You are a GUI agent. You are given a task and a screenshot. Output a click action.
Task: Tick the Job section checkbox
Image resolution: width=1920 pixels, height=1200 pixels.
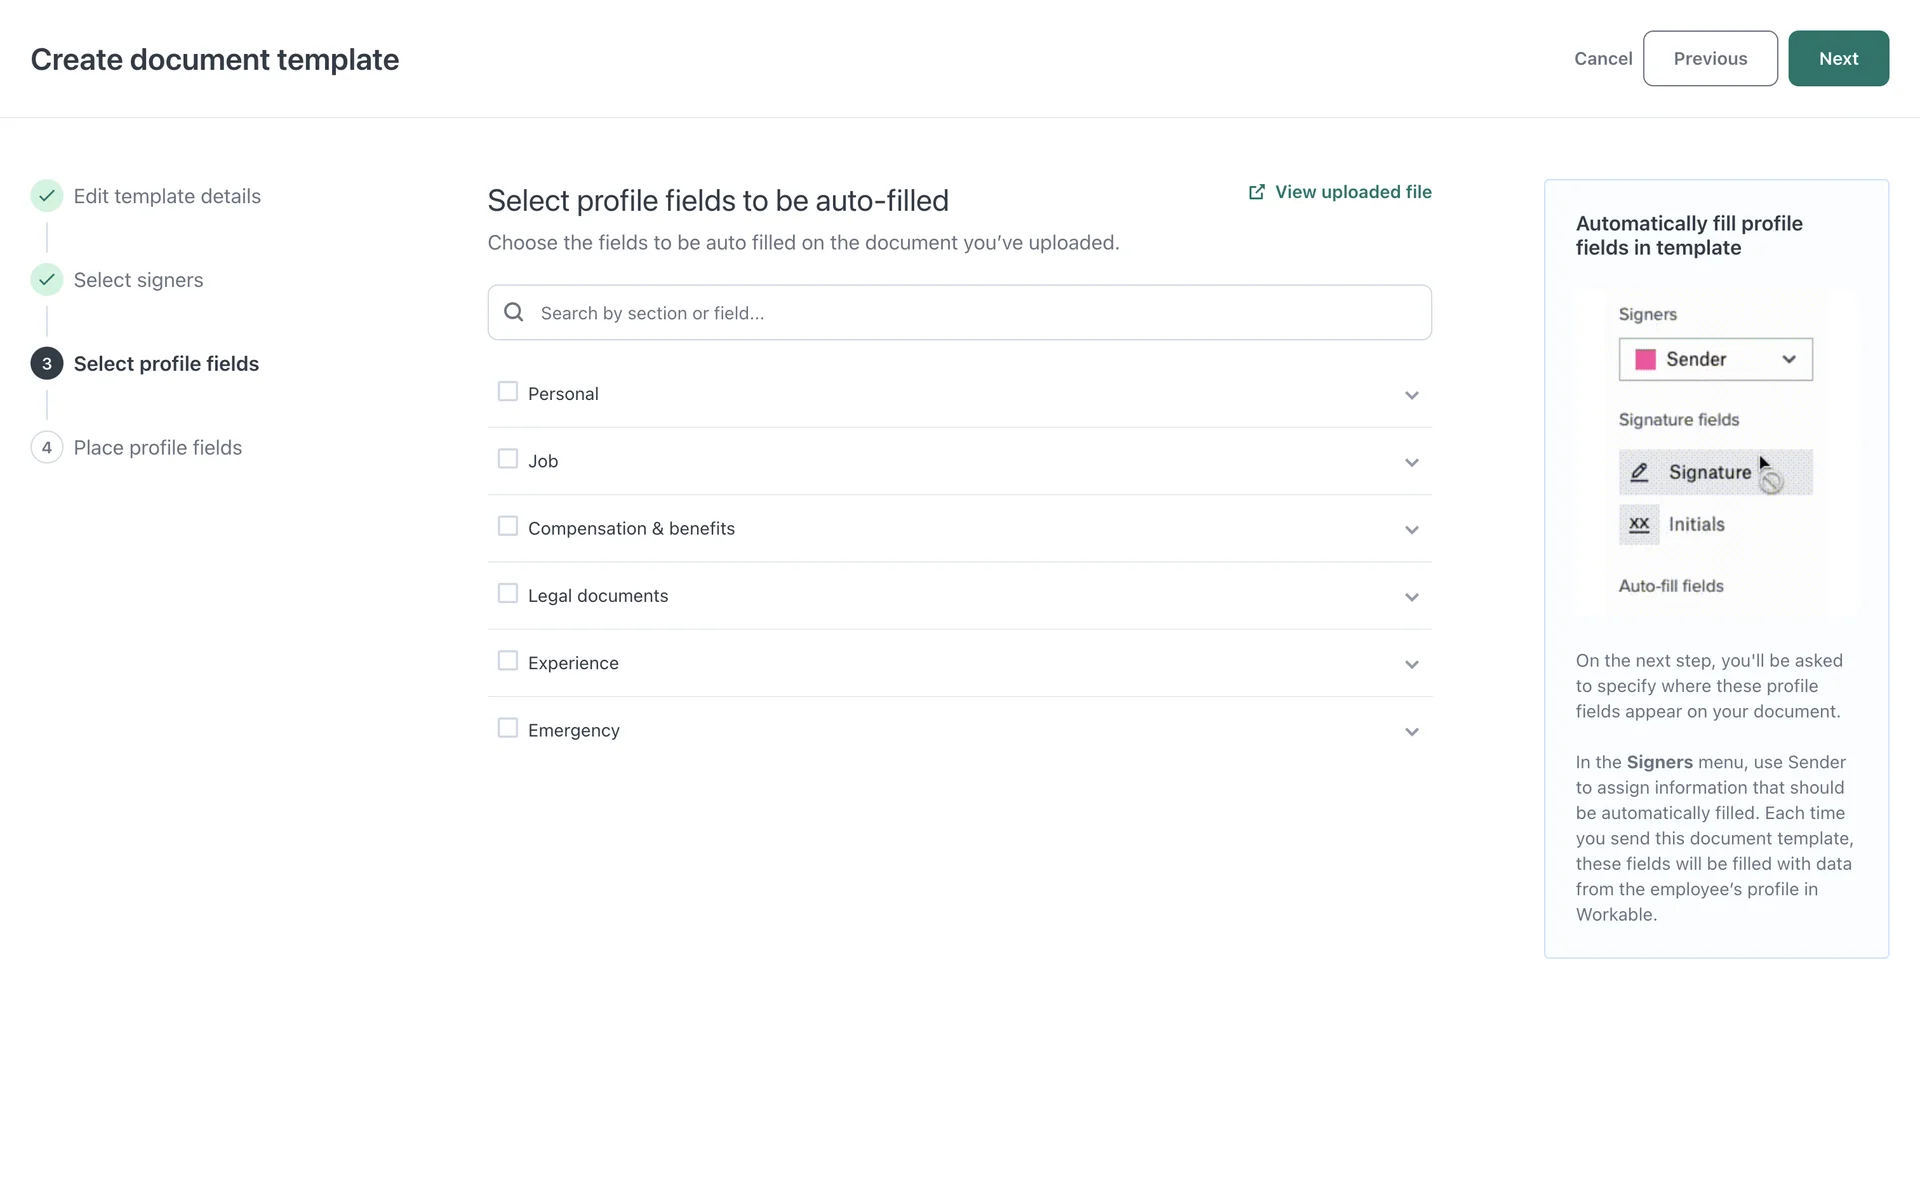point(508,459)
